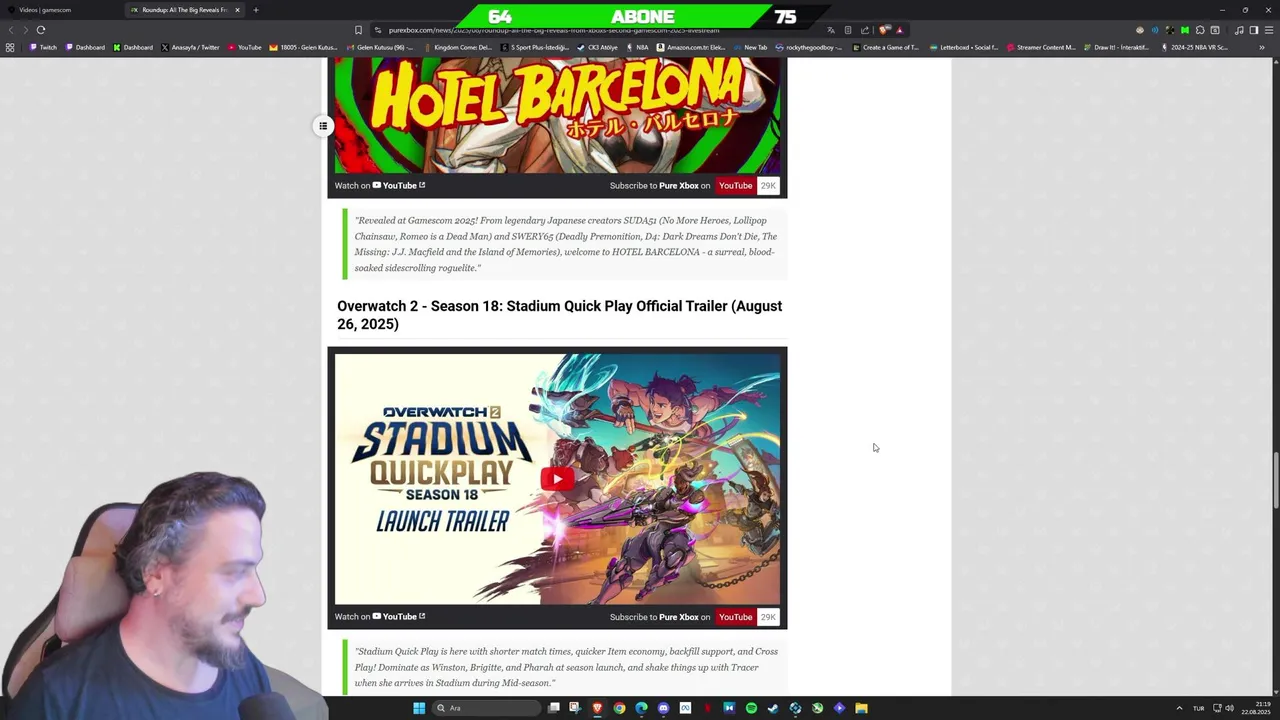
Task: Open the volume icon in system tray
Action: click(x=1229, y=708)
